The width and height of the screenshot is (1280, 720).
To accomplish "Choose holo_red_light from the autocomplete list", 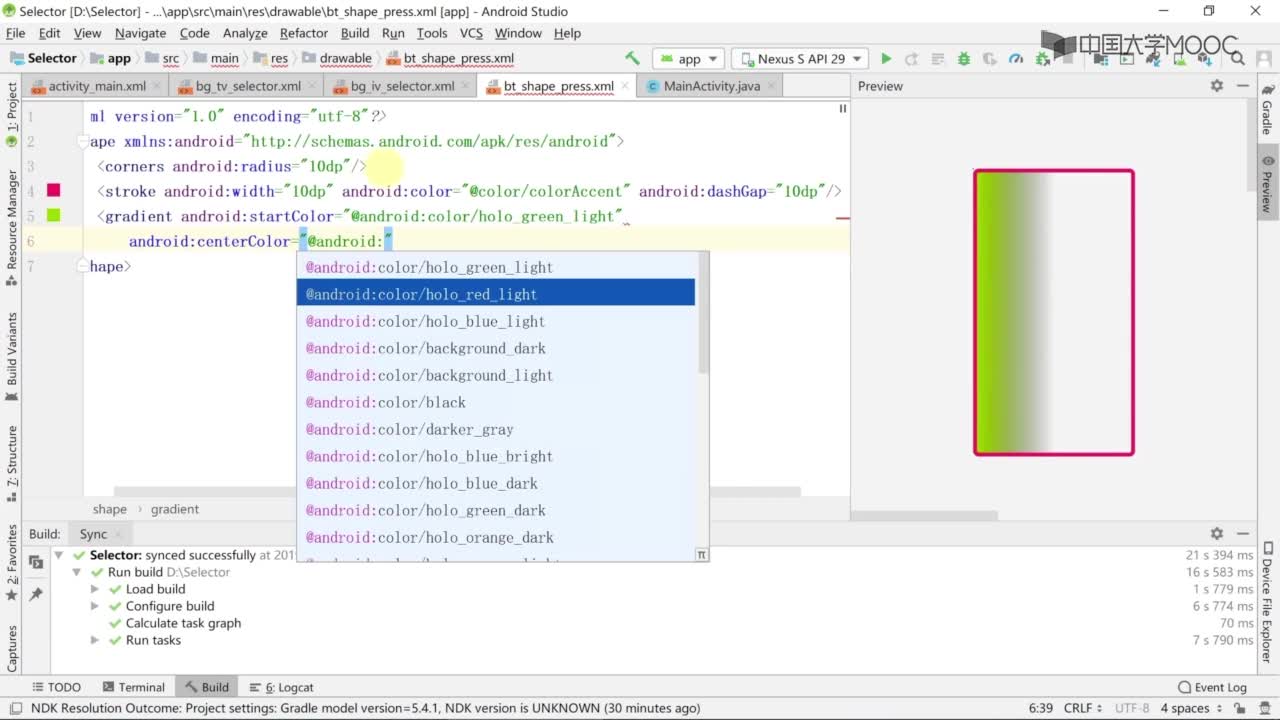I will pos(496,294).
